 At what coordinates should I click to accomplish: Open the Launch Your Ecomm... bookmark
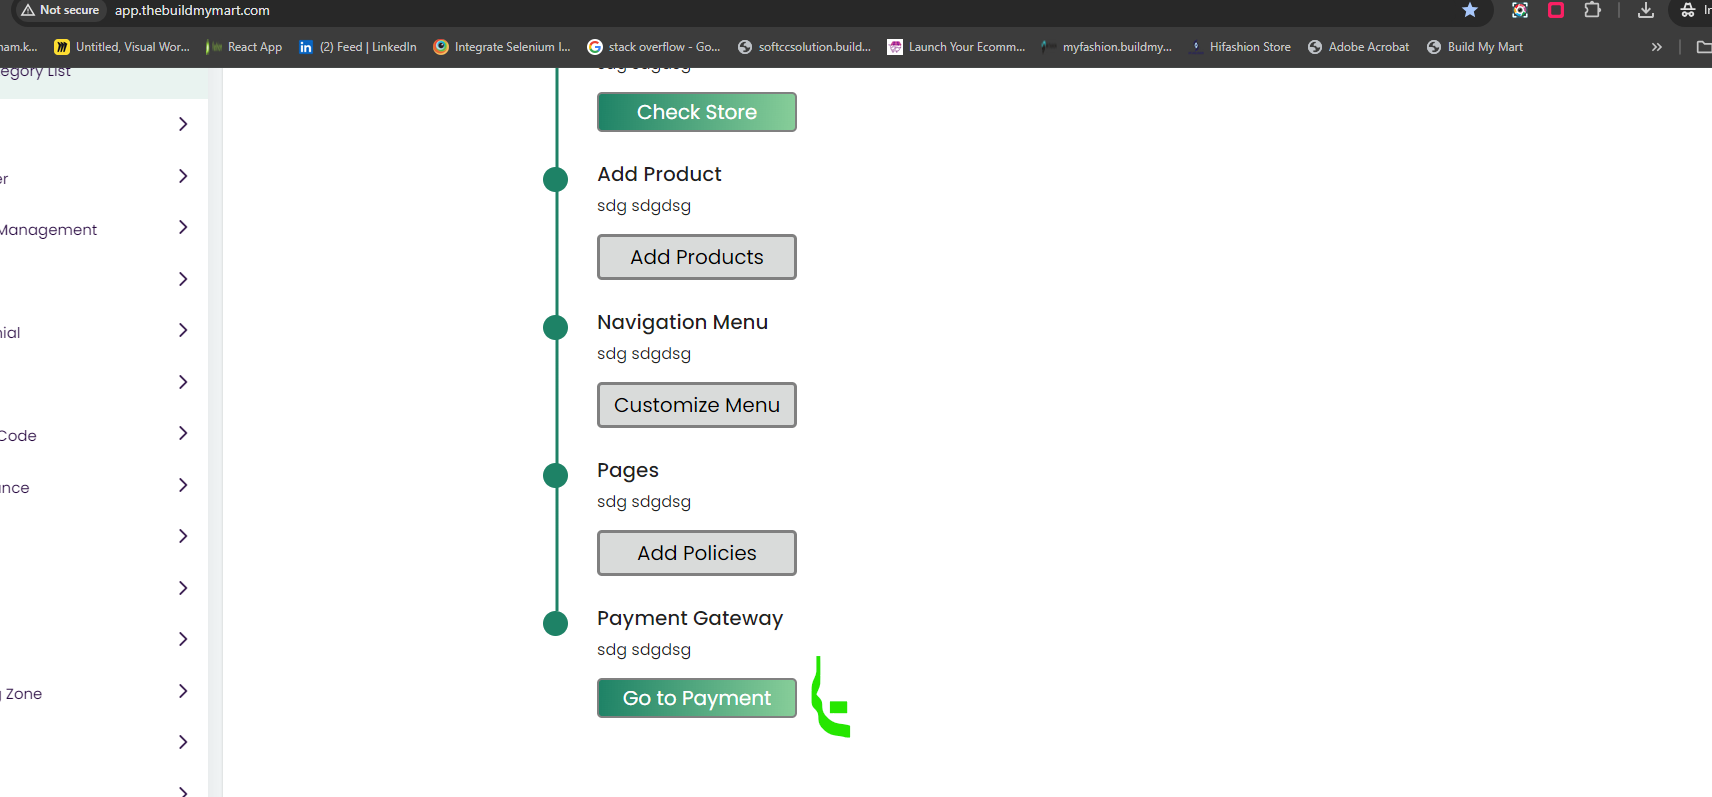(956, 47)
